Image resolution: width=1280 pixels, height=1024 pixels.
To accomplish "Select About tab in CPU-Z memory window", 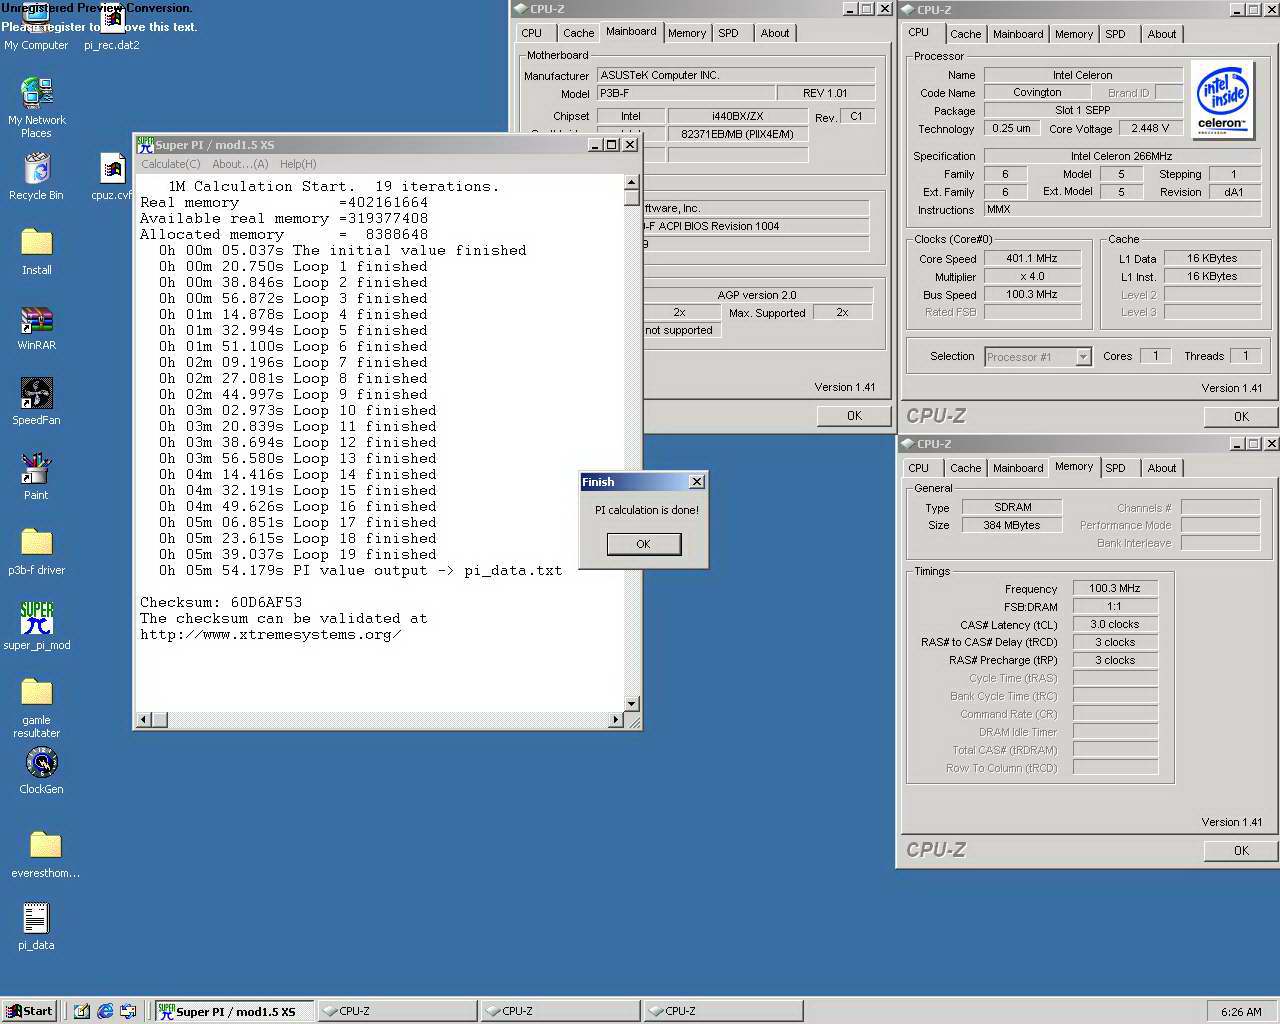I will click(1162, 468).
